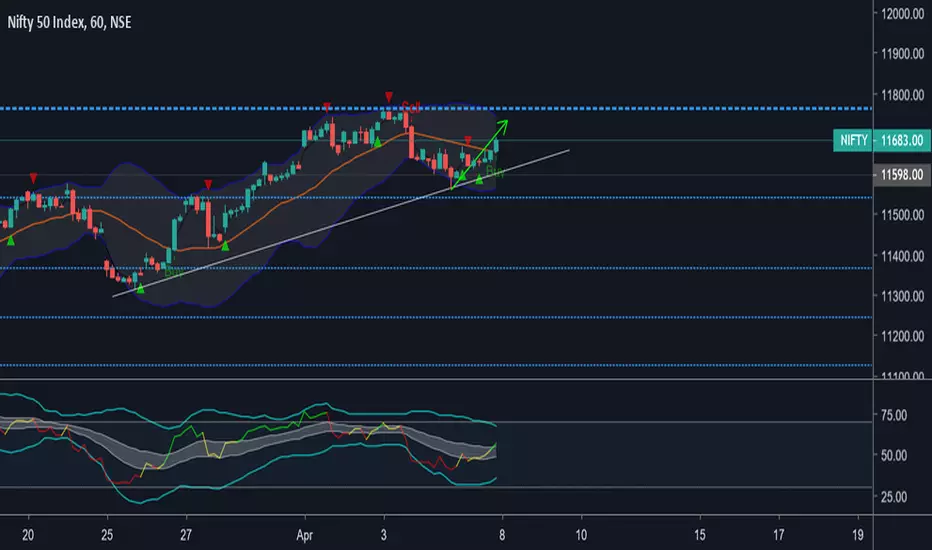Click the date label 15 on time axis

(x=700, y=535)
